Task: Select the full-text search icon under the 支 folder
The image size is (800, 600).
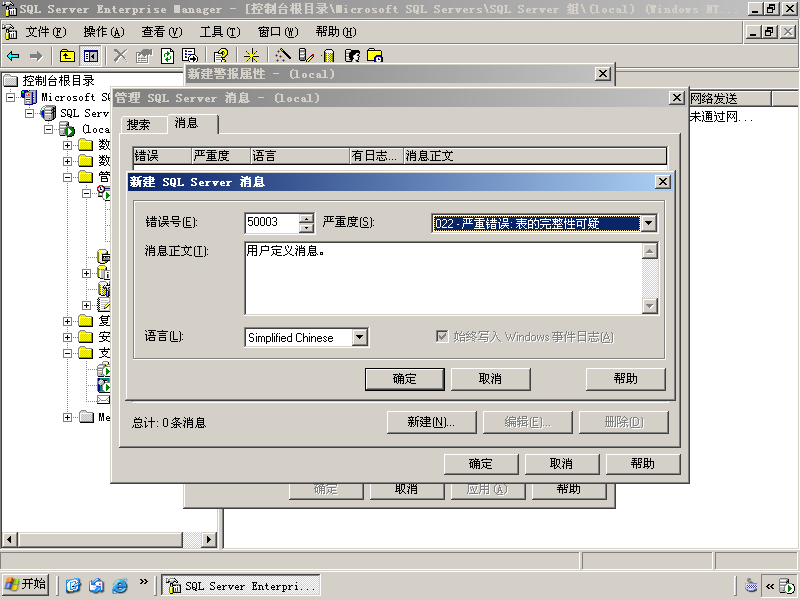Action: point(104,385)
